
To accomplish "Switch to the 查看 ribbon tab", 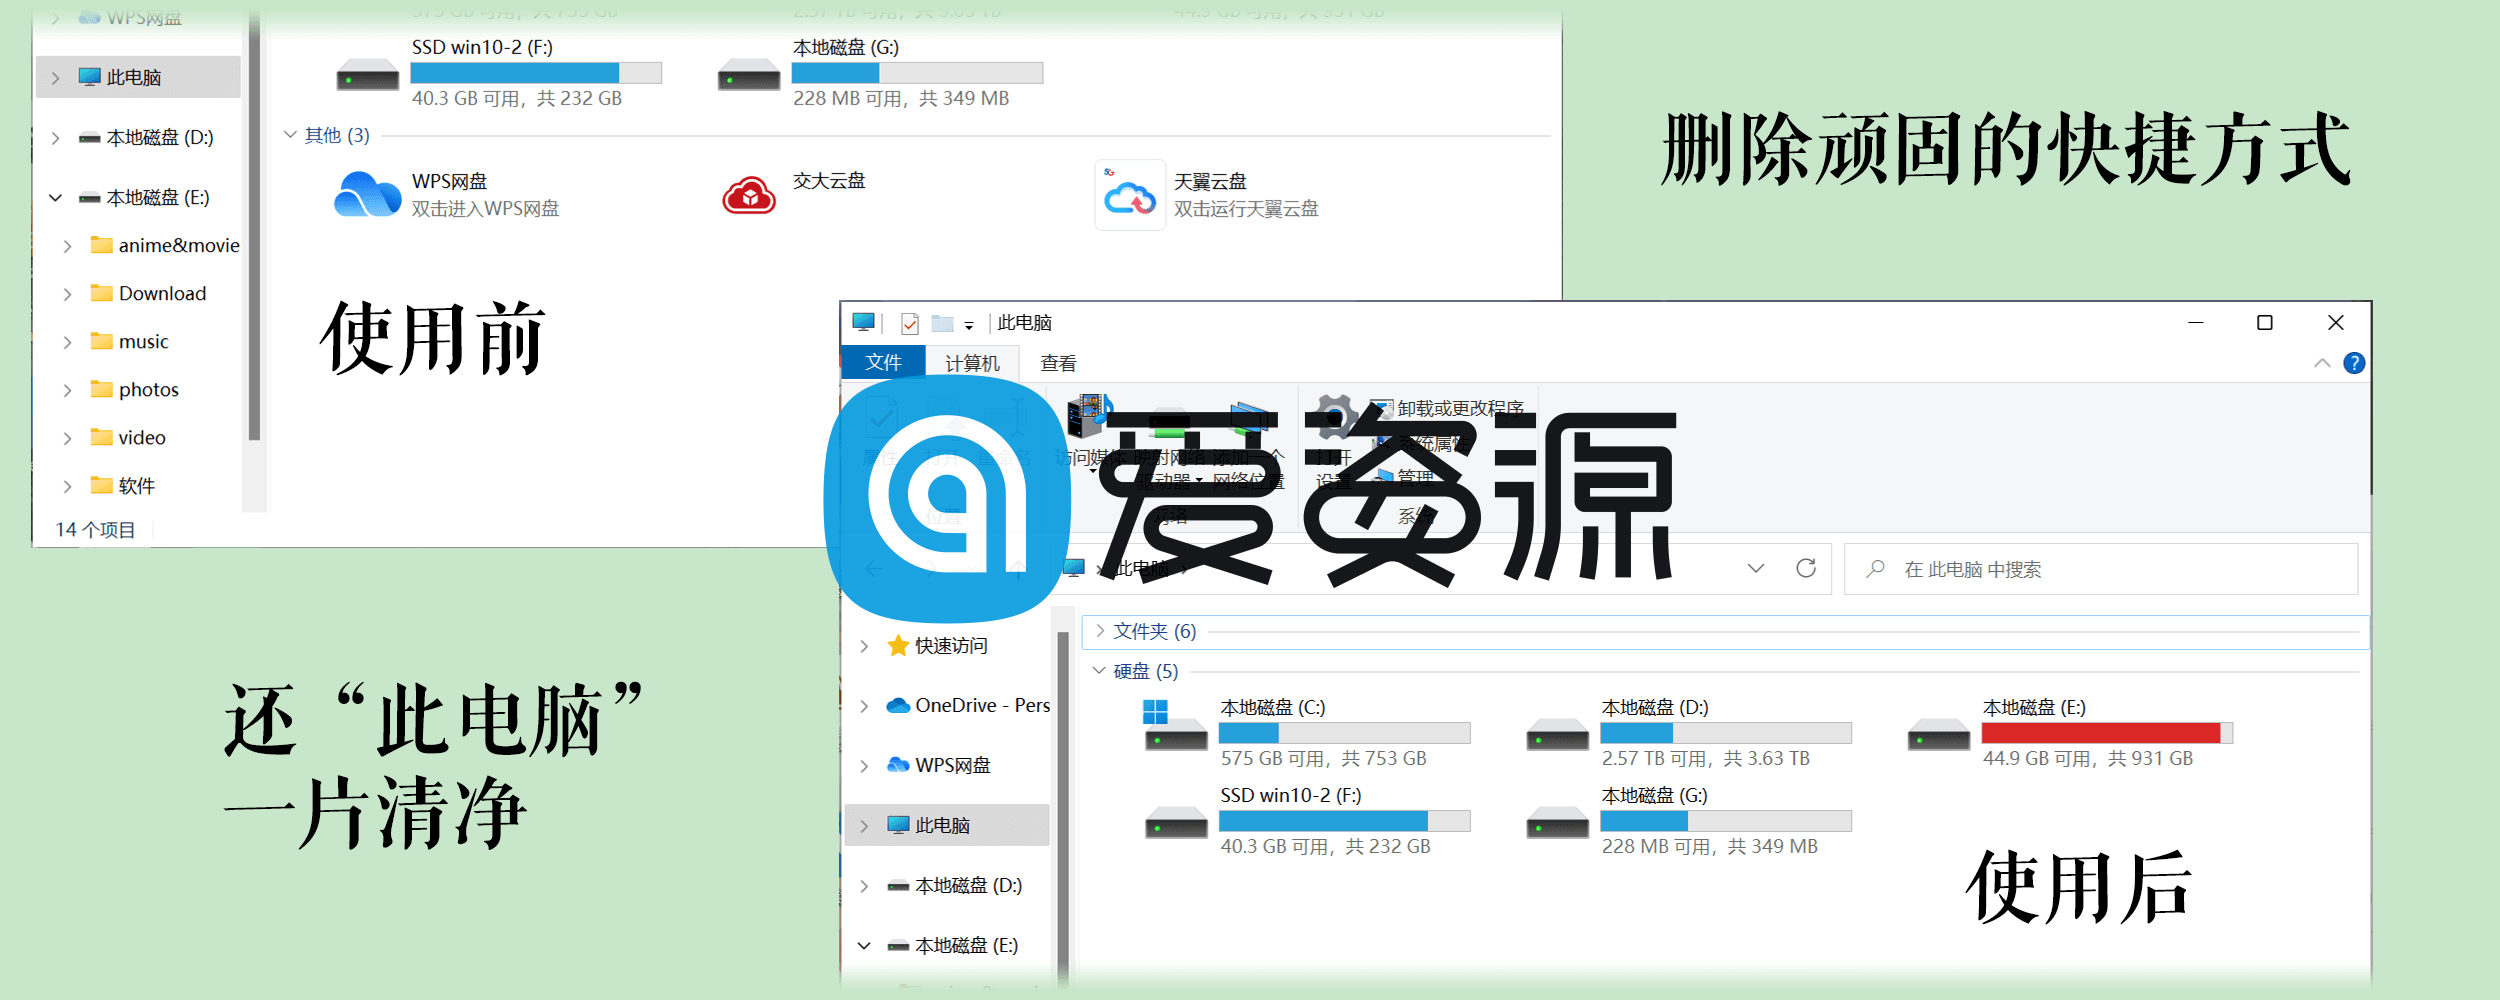I will click(x=1058, y=363).
